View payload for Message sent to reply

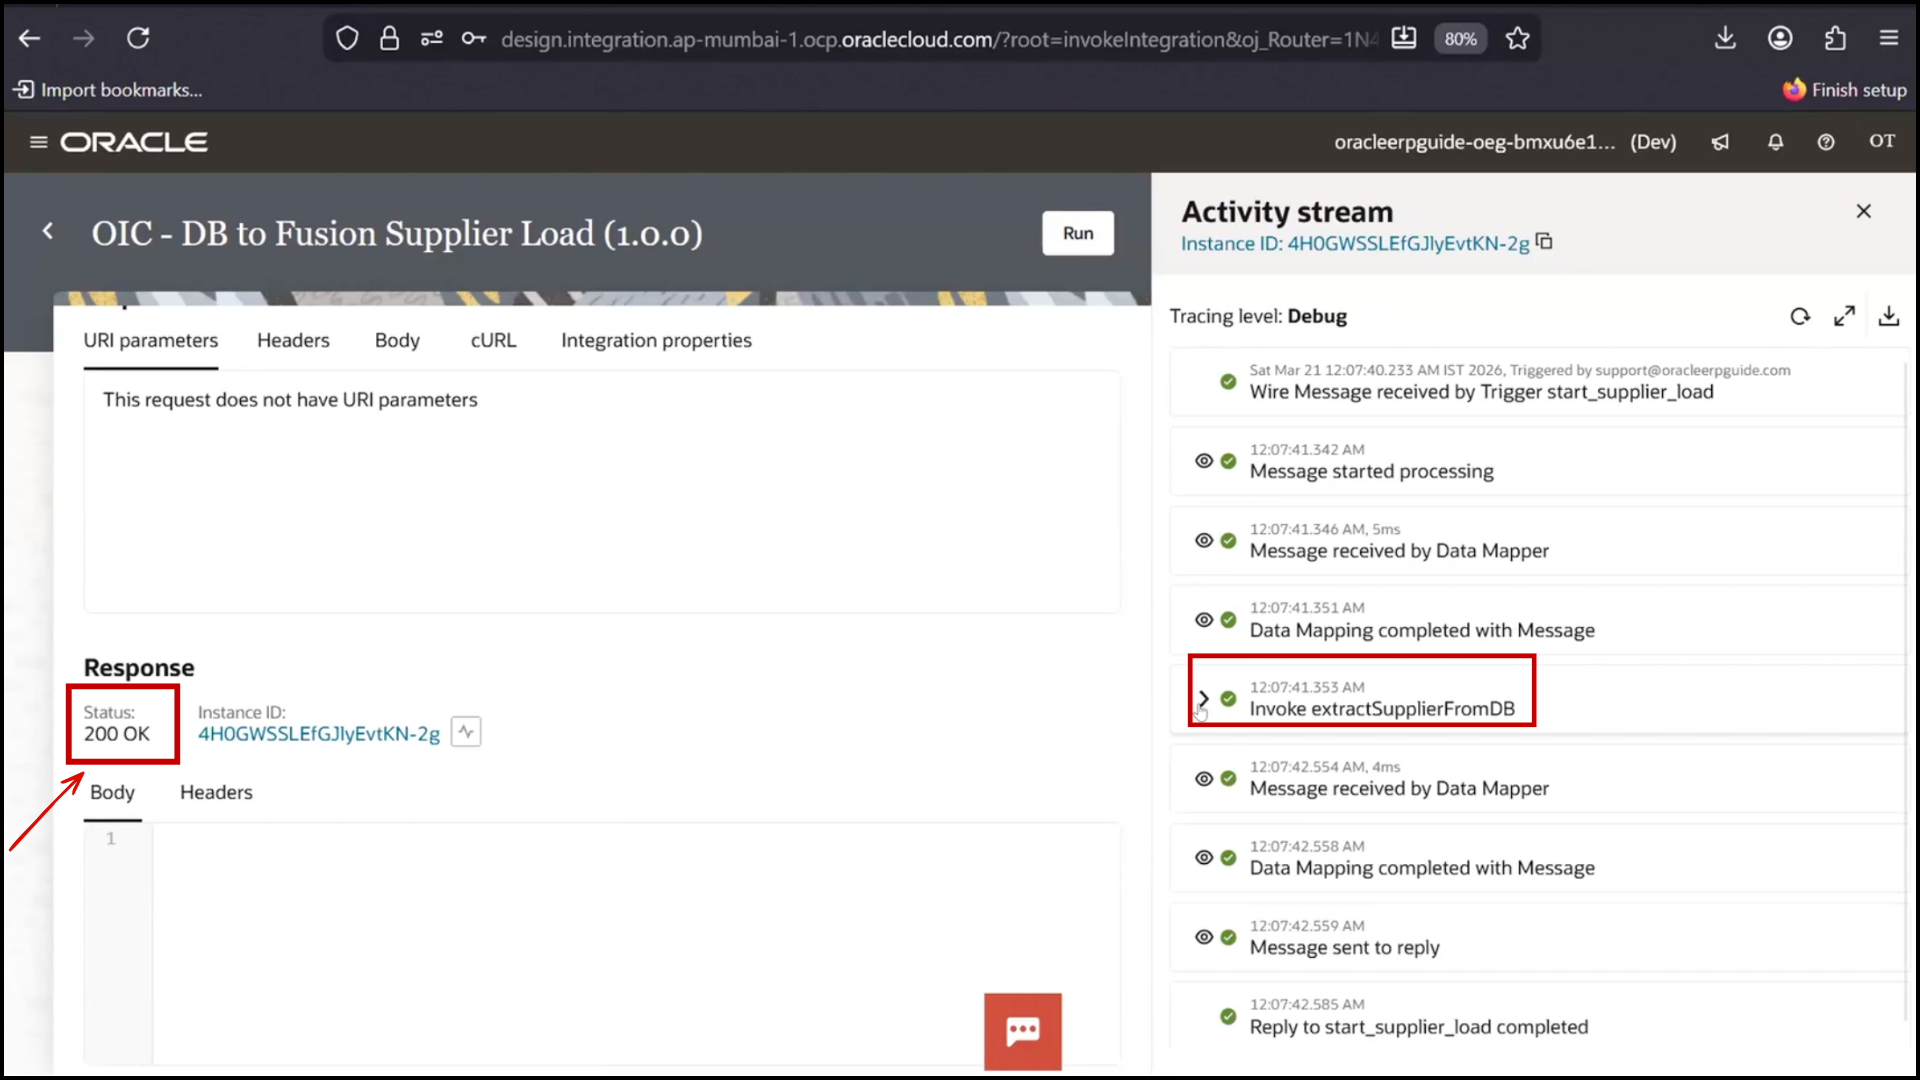point(1204,937)
